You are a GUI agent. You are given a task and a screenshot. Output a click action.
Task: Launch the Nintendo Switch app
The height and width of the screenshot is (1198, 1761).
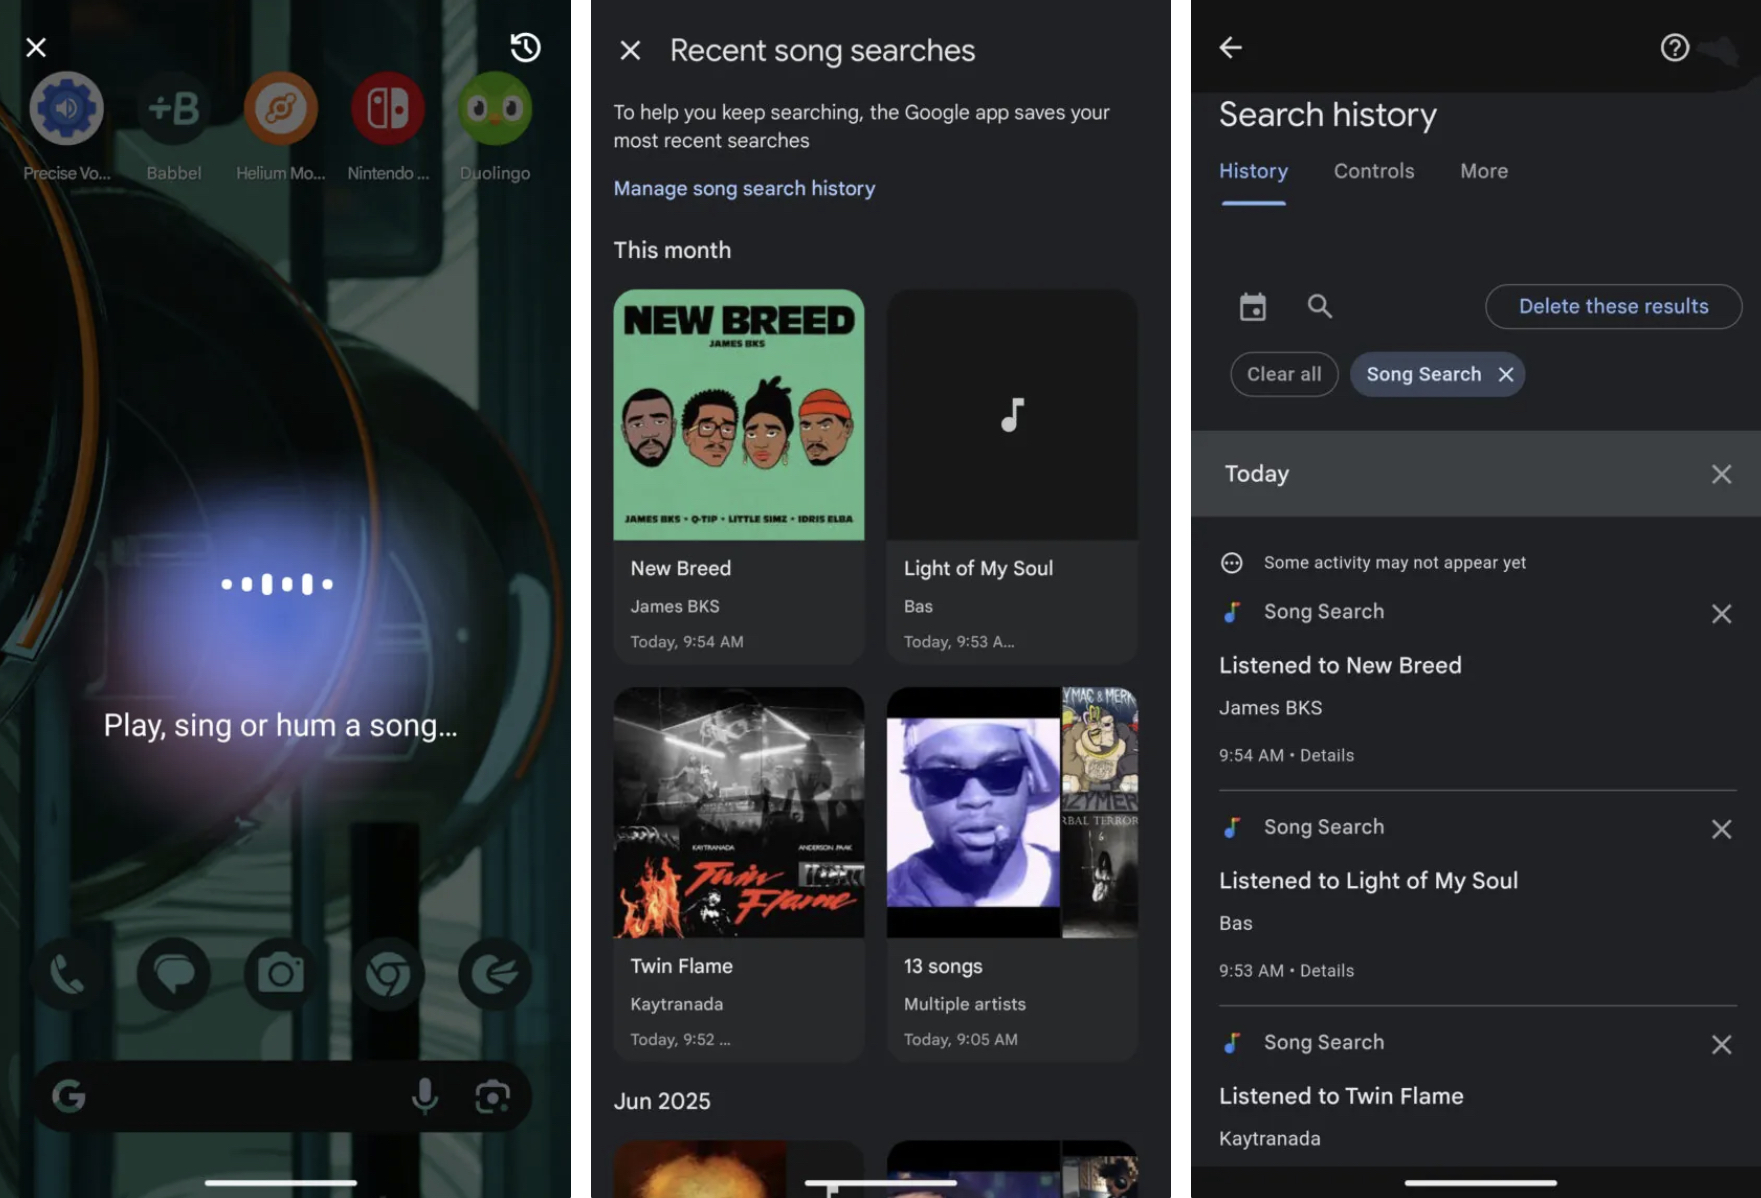tap(388, 108)
